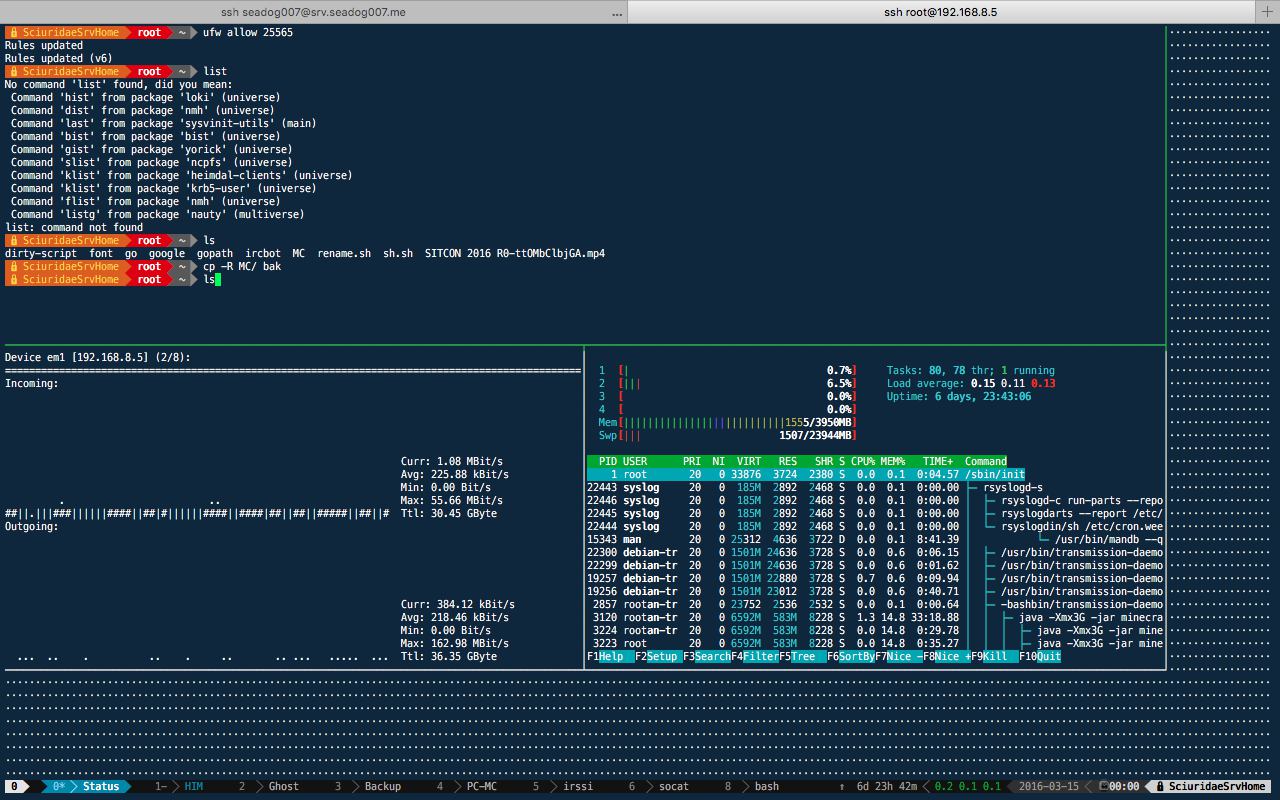Select process row with PID 2857
The image size is (1280, 800).
875,605
